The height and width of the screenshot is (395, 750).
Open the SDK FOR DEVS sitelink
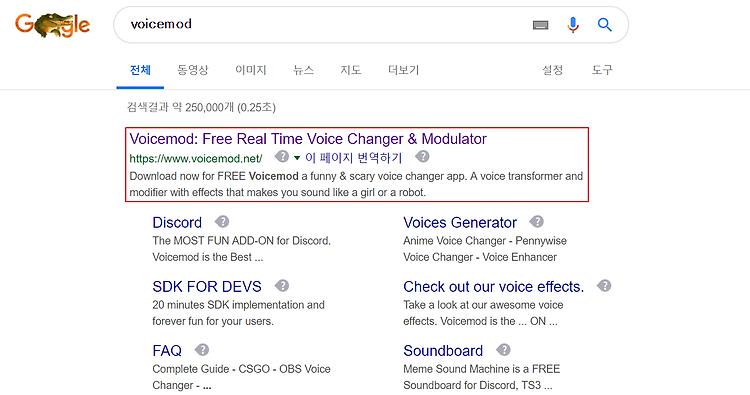[207, 286]
